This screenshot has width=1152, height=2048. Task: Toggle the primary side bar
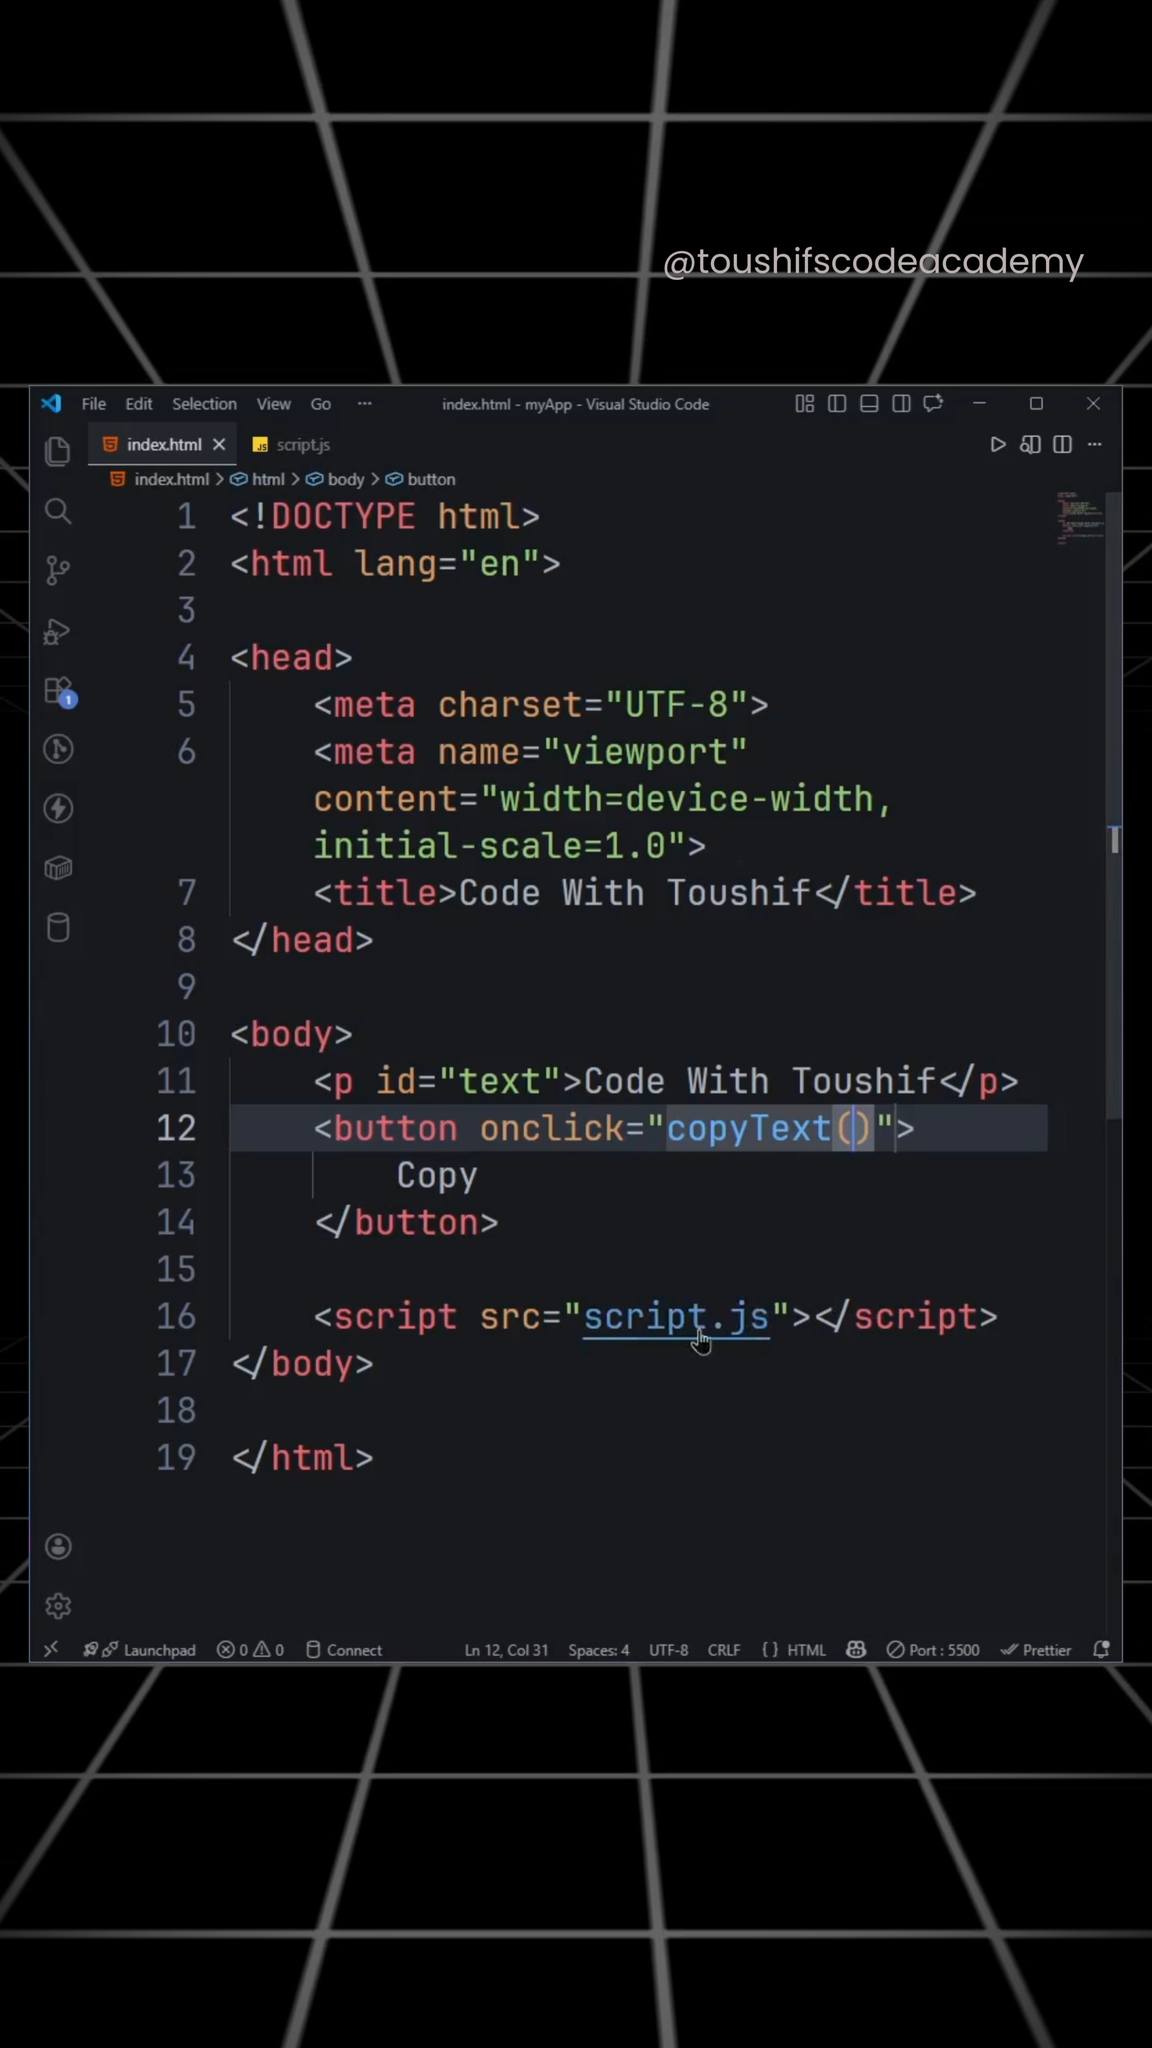point(837,404)
